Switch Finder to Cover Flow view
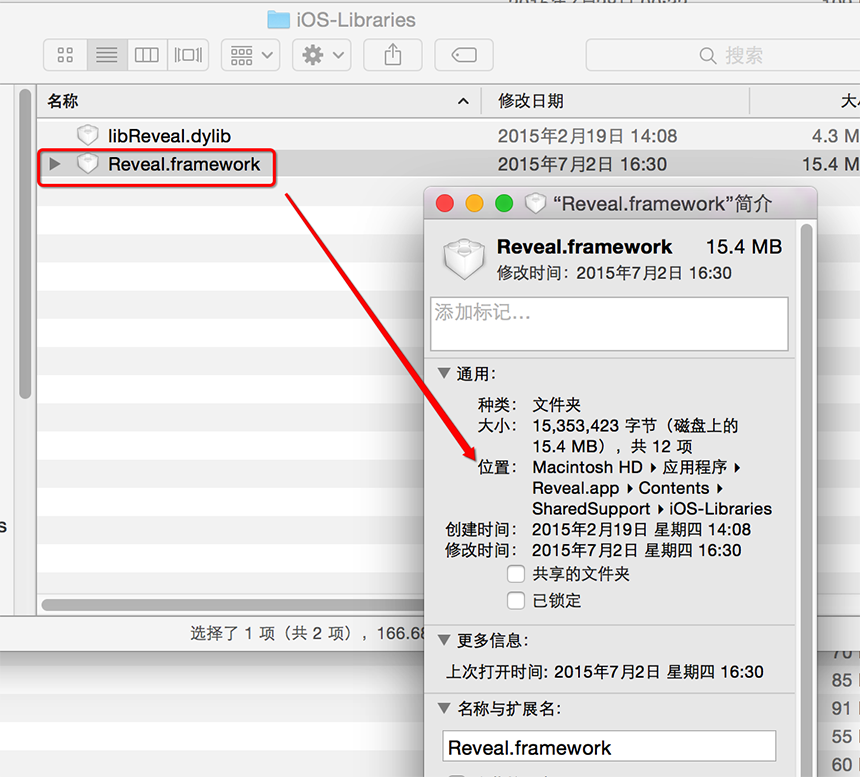 click(x=188, y=55)
